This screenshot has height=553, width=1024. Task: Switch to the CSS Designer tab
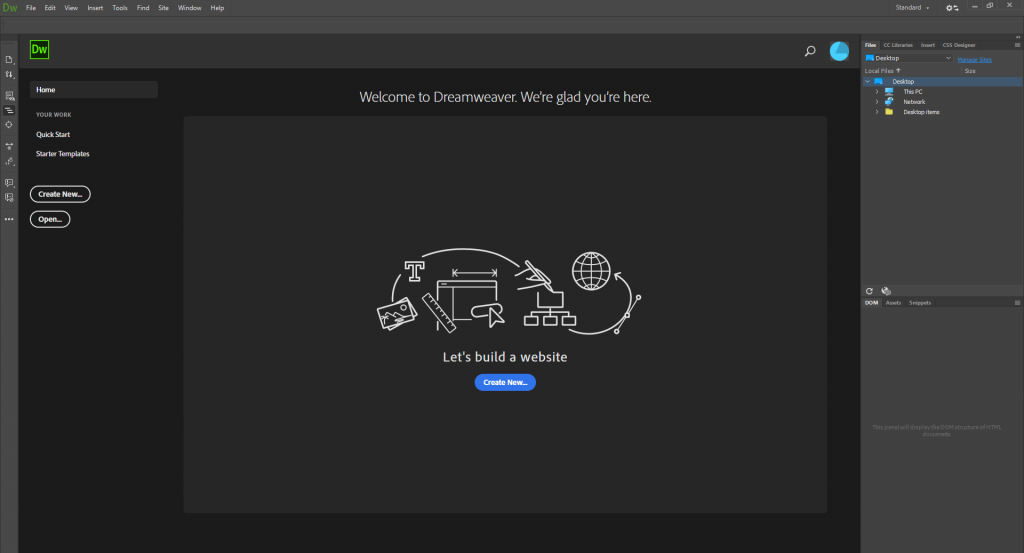pos(959,45)
